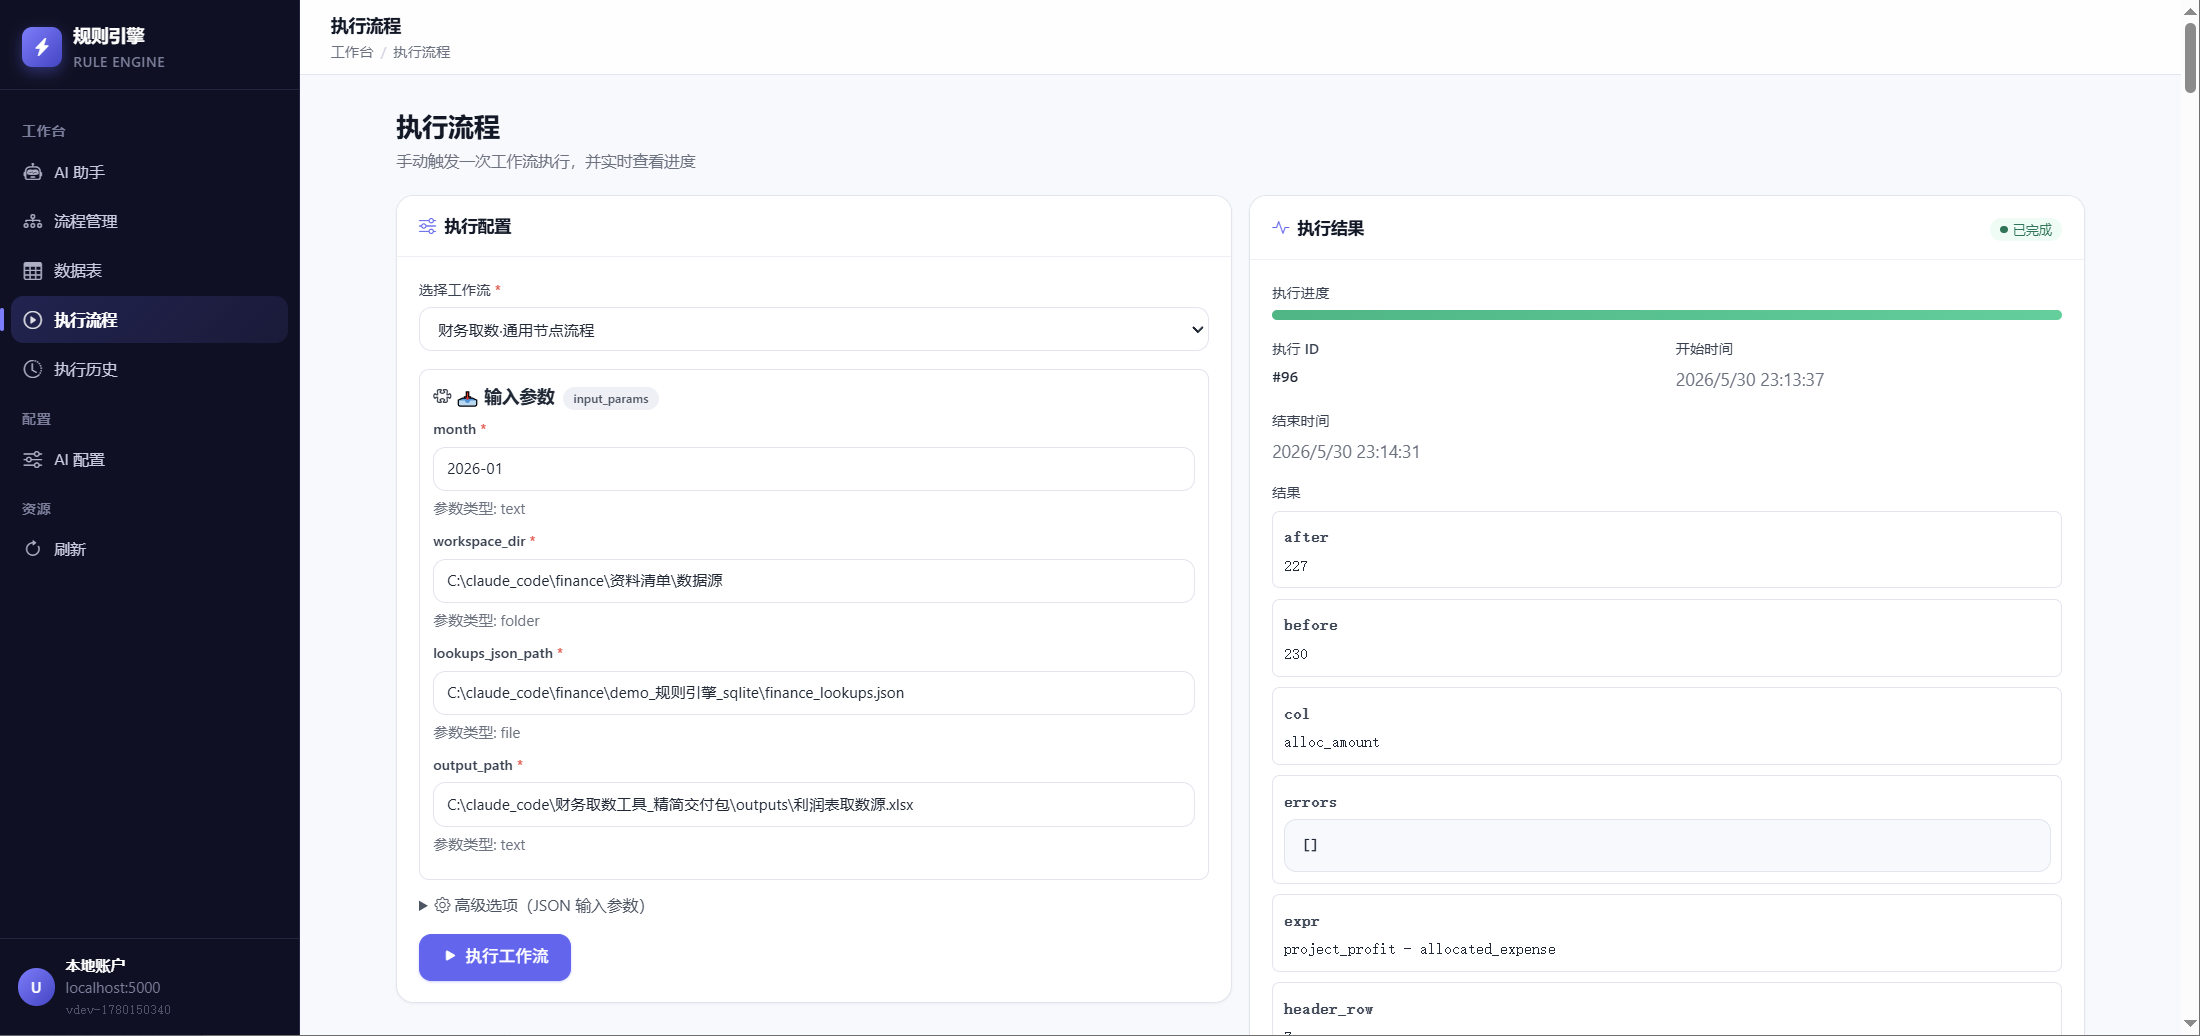Click the expr value project_profit - allocated_expense
Image resolution: width=2200 pixels, height=1036 pixels.
click(1420, 949)
